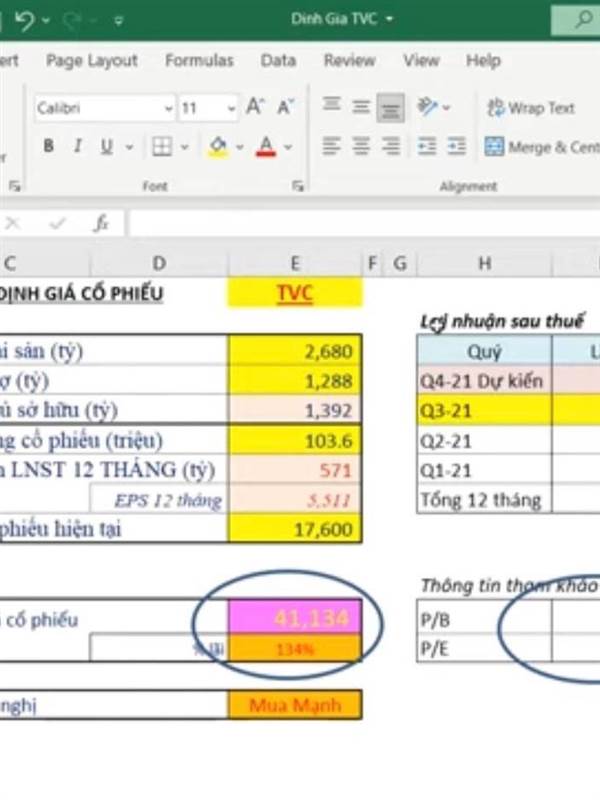
Task: Select the Q3-21 quarter cell
Action: (x=484, y=410)
